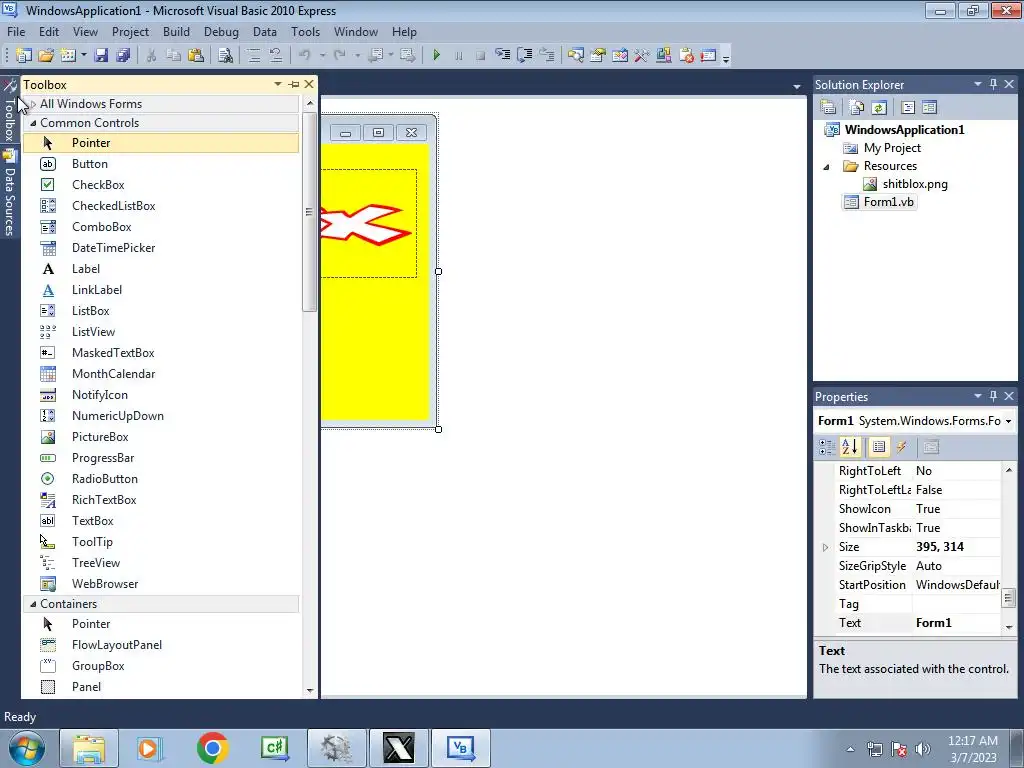Click the Open File toolbar icon
Viewport: 1024px width, 768px height.
[x=46, y=56]
